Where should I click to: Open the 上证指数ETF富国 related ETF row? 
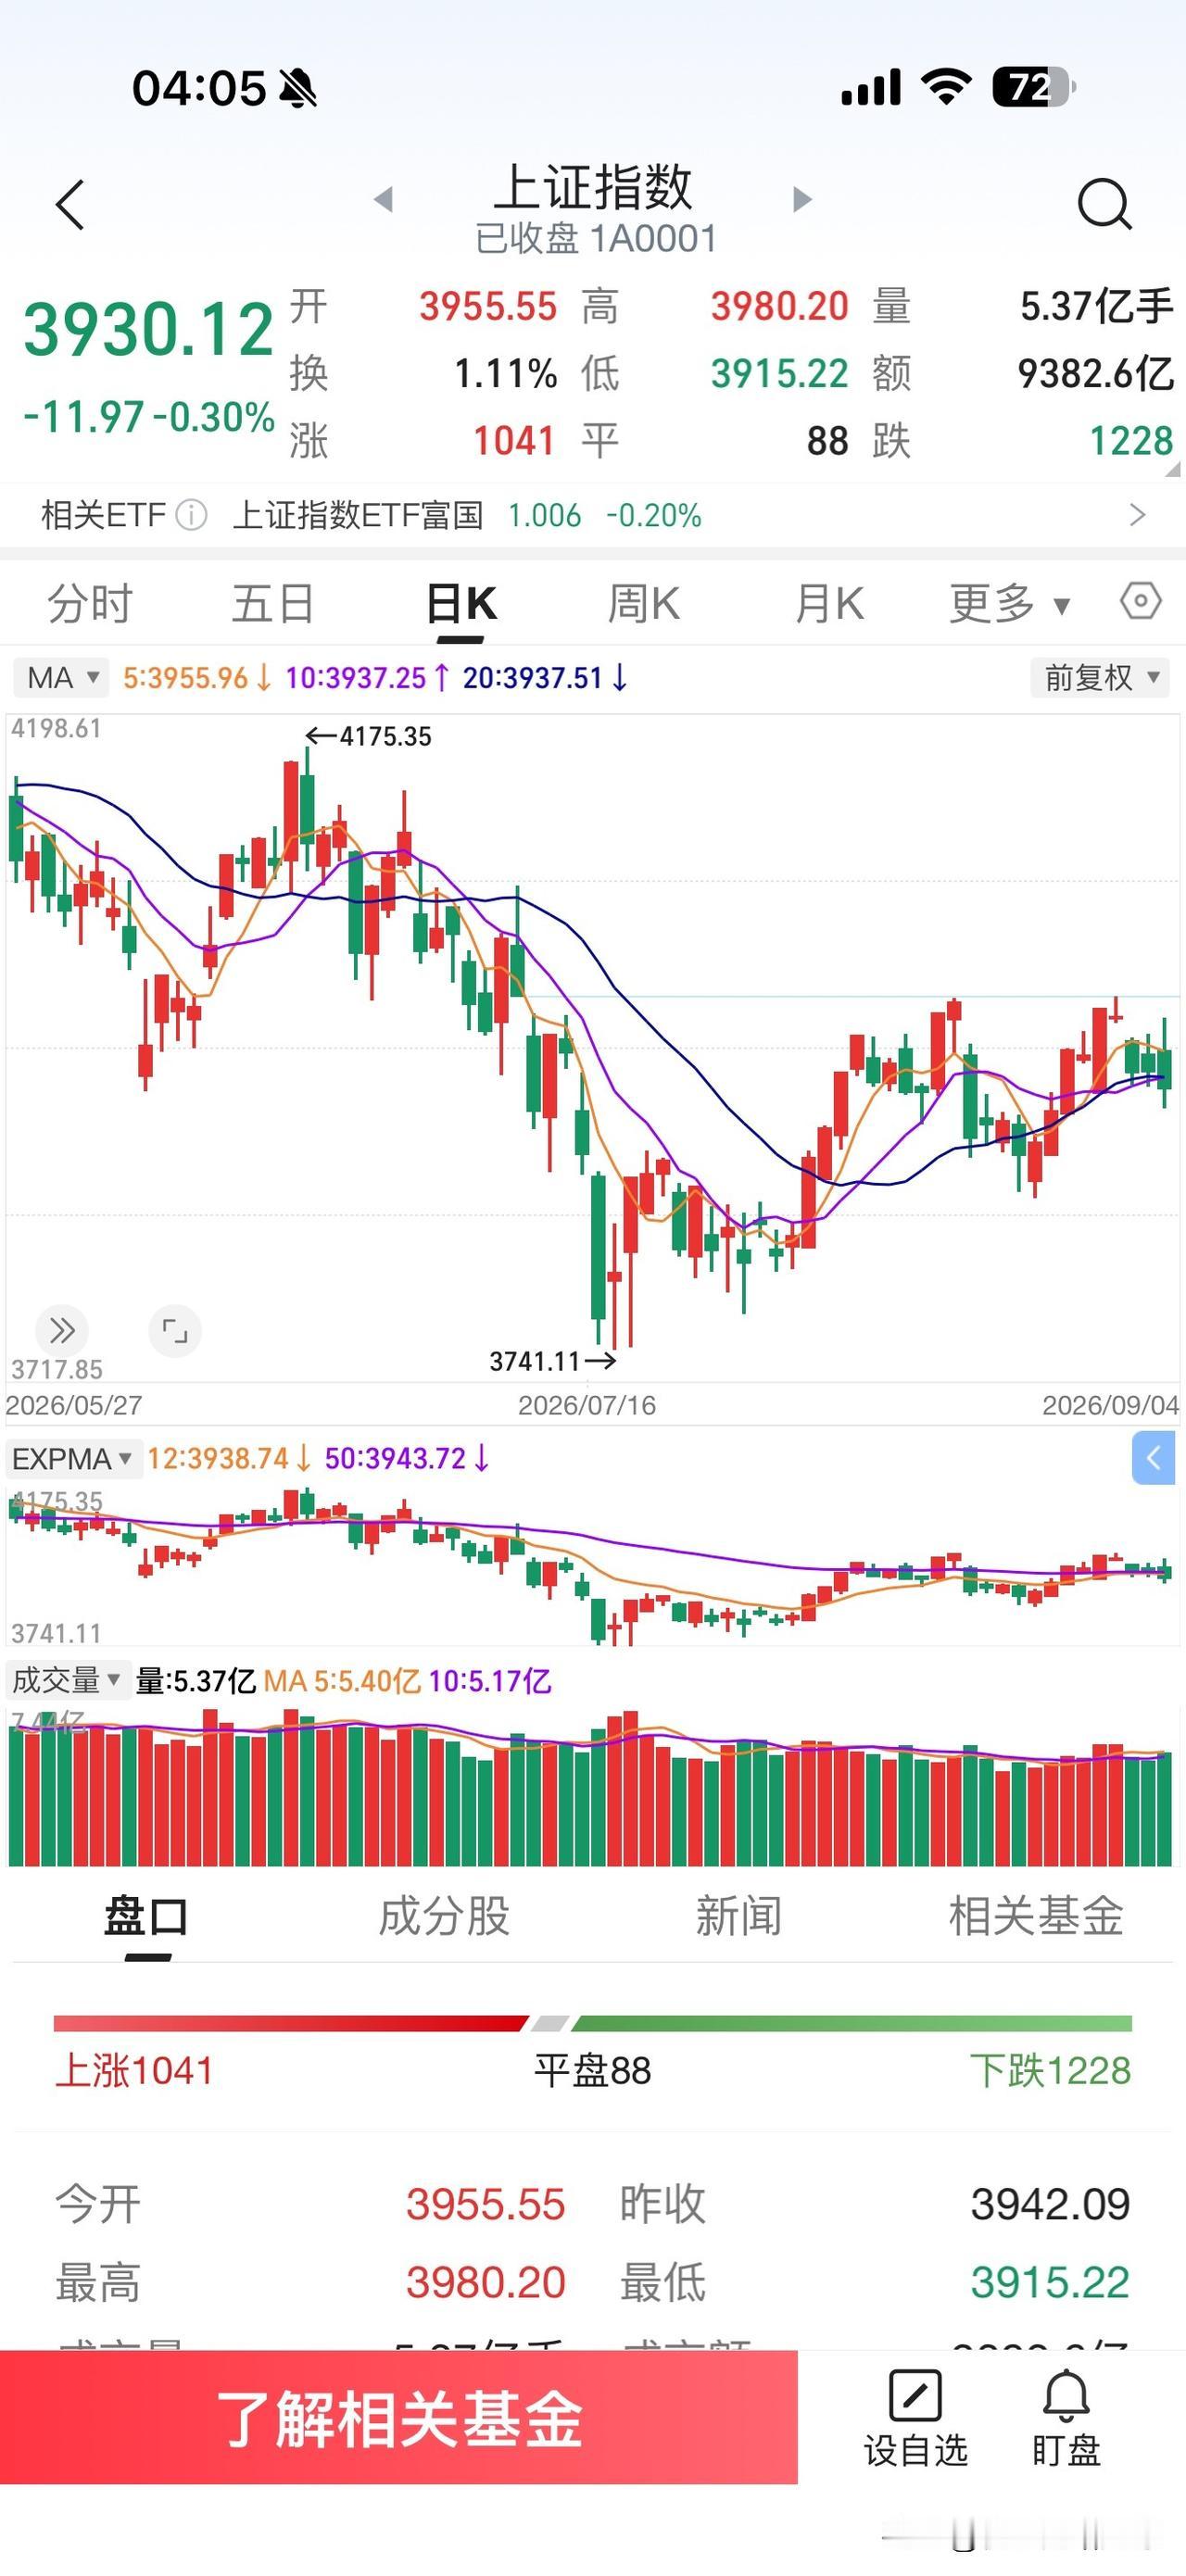point(593,515)
